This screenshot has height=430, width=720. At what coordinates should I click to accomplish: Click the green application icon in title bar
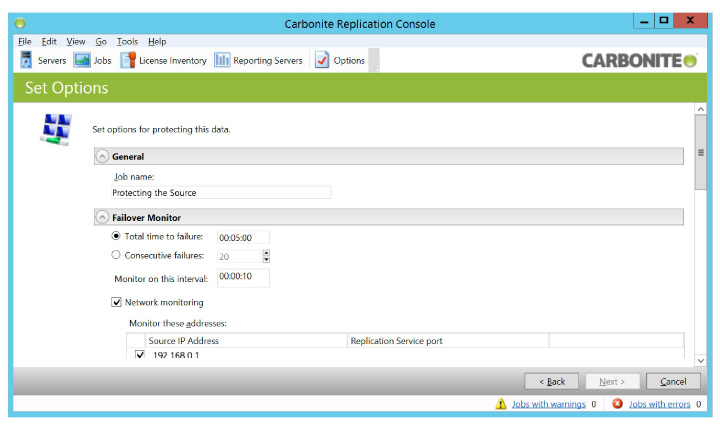tap(20, 23)
